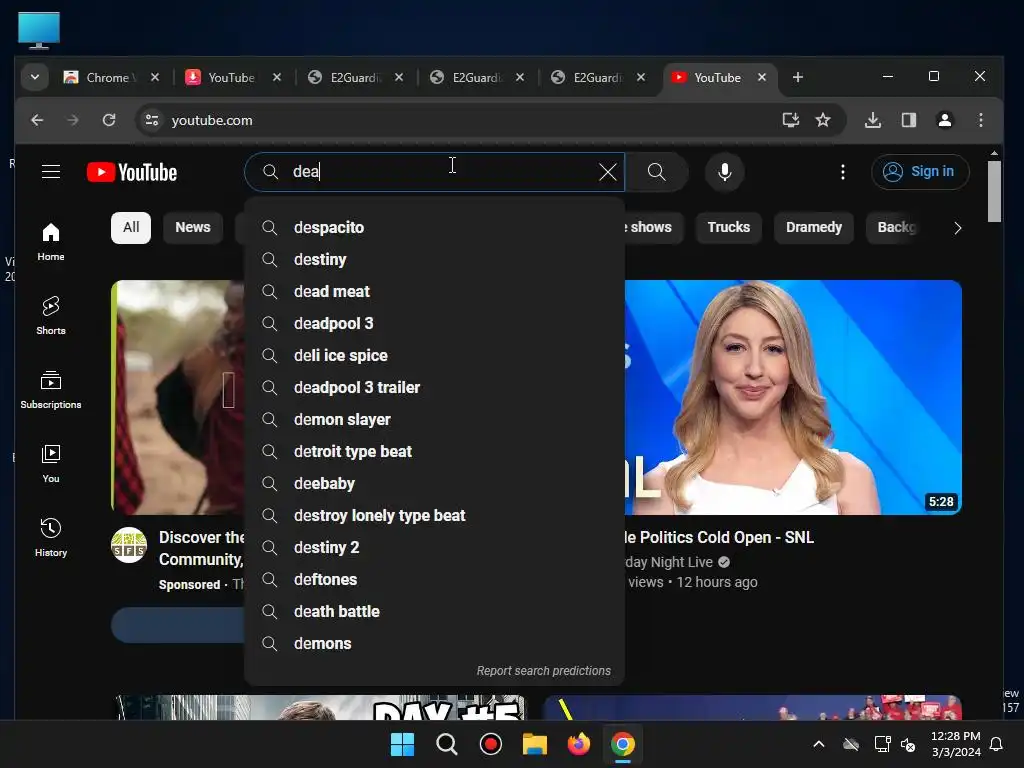Viewport: 1024px width, 768px height.
Task: Show hidden system tray icons
Action: pos(818,744)
